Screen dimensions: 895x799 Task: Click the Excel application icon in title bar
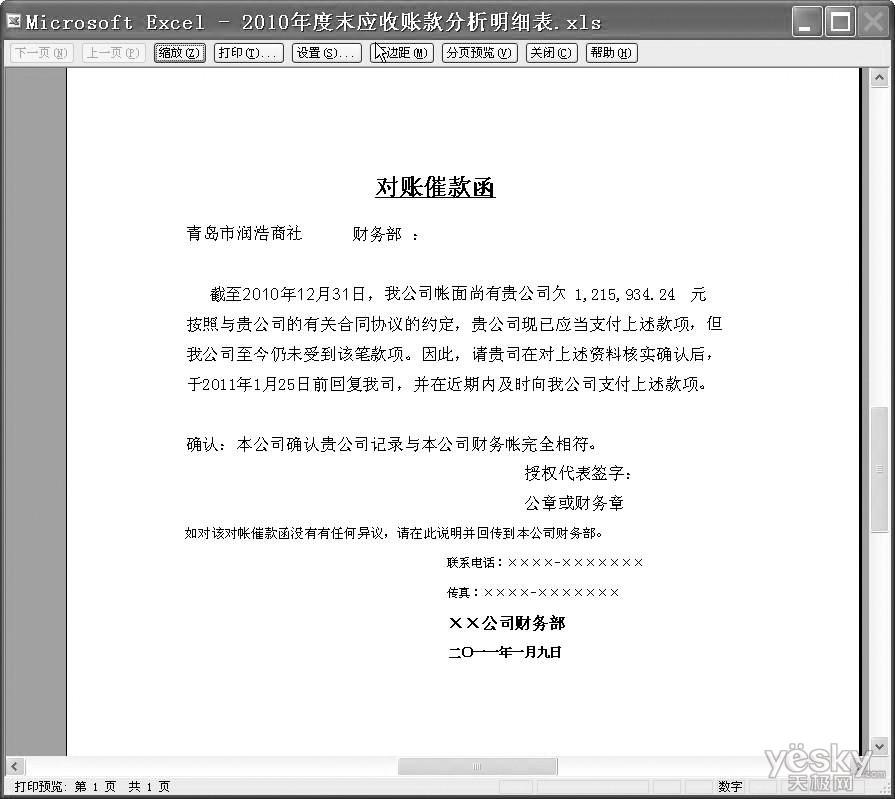[14, 22]
